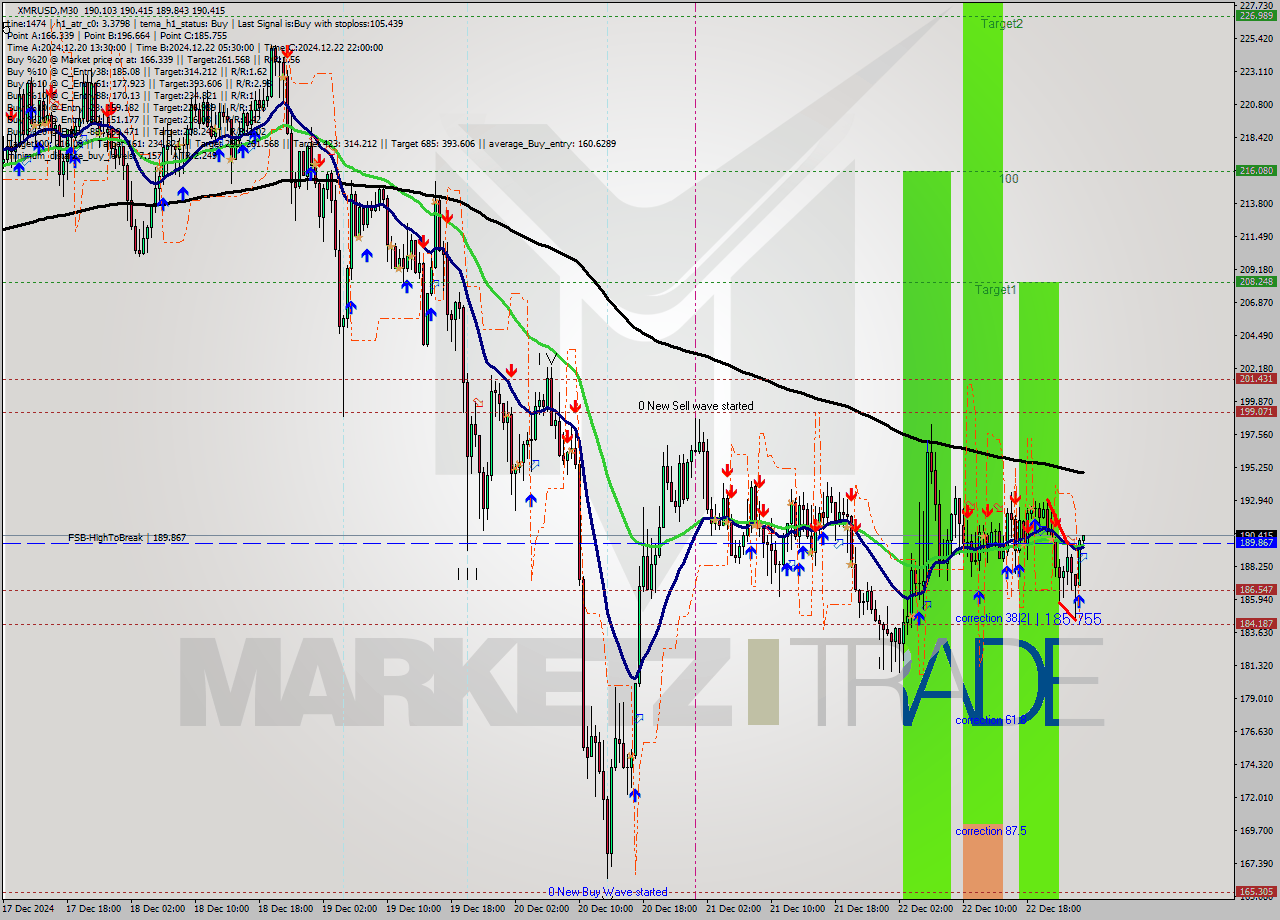Click the '17 Dec 18:00' time axis label

[x=95, y=910]
